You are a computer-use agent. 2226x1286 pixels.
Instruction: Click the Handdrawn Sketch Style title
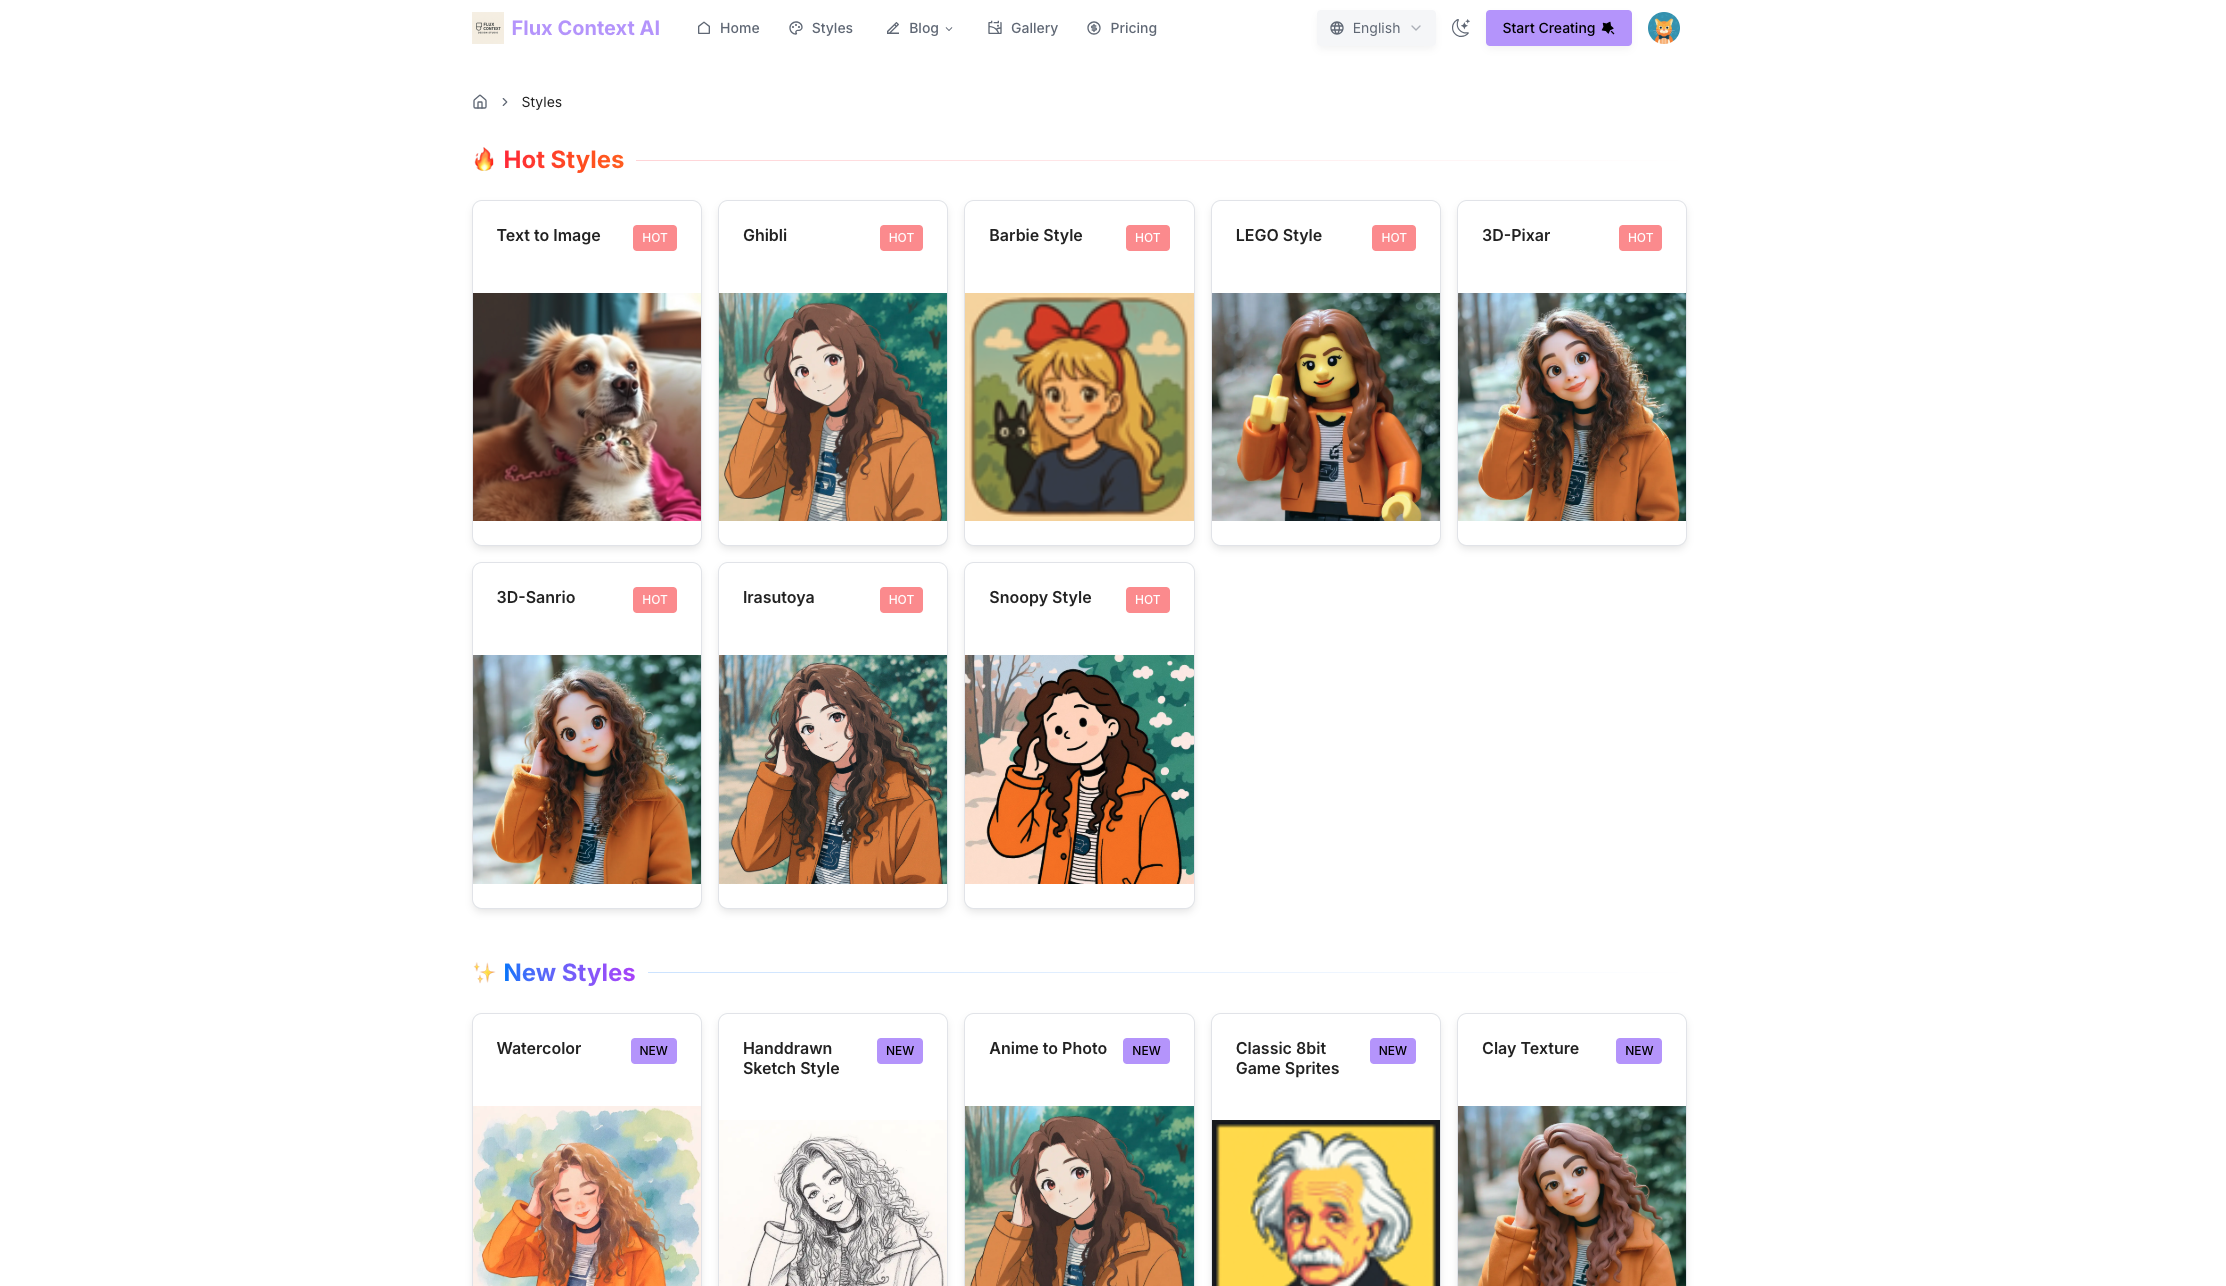[791, 1058]
